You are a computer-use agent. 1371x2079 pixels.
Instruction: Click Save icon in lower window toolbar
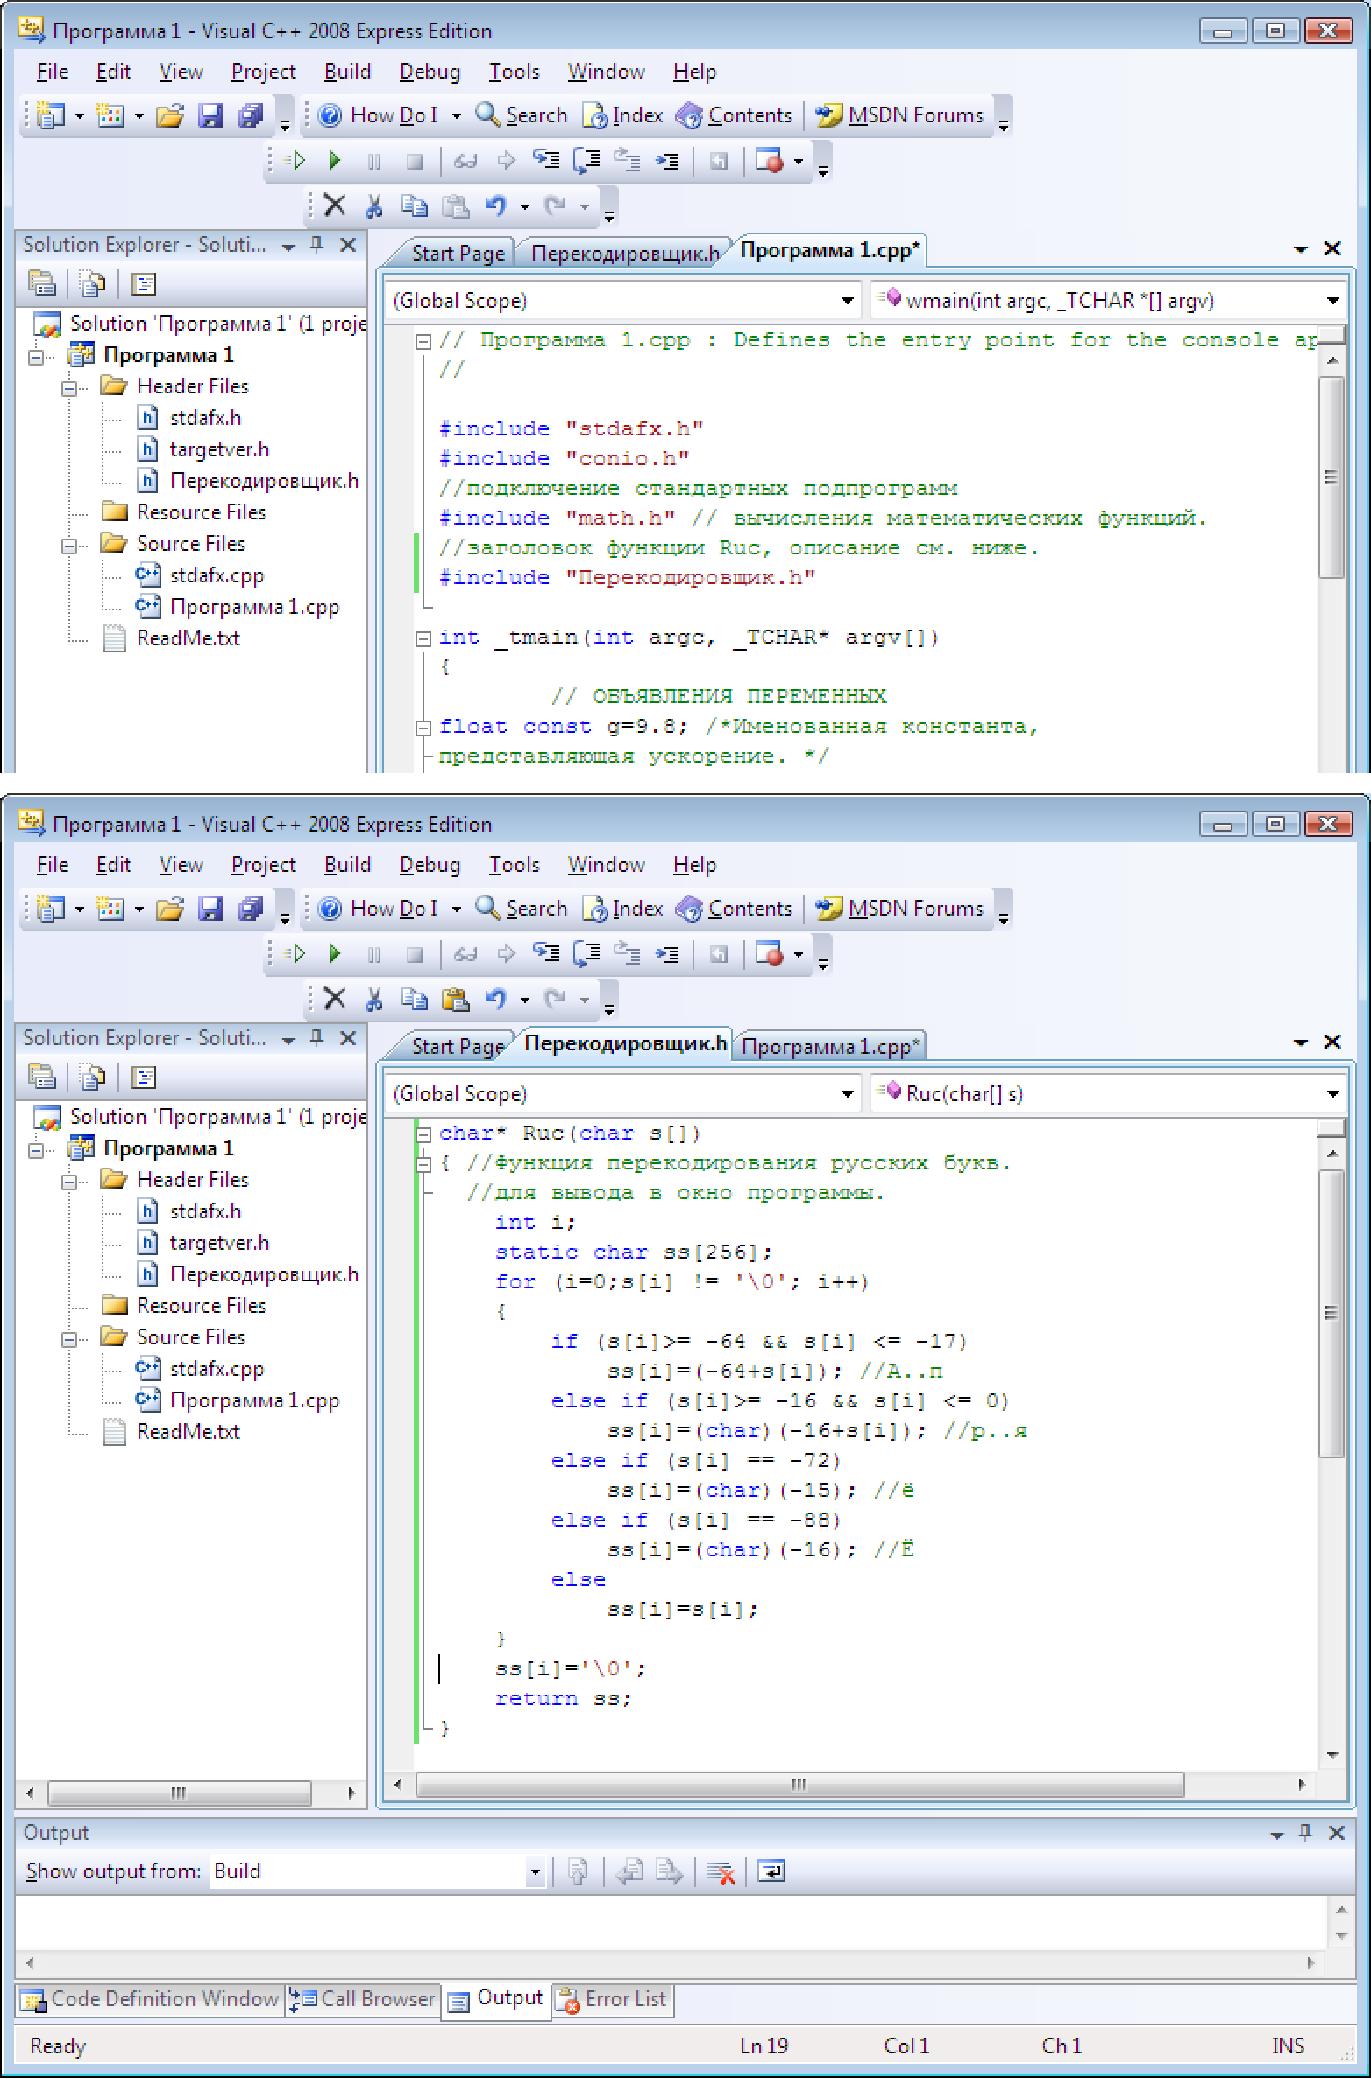(x=210, y=909)
